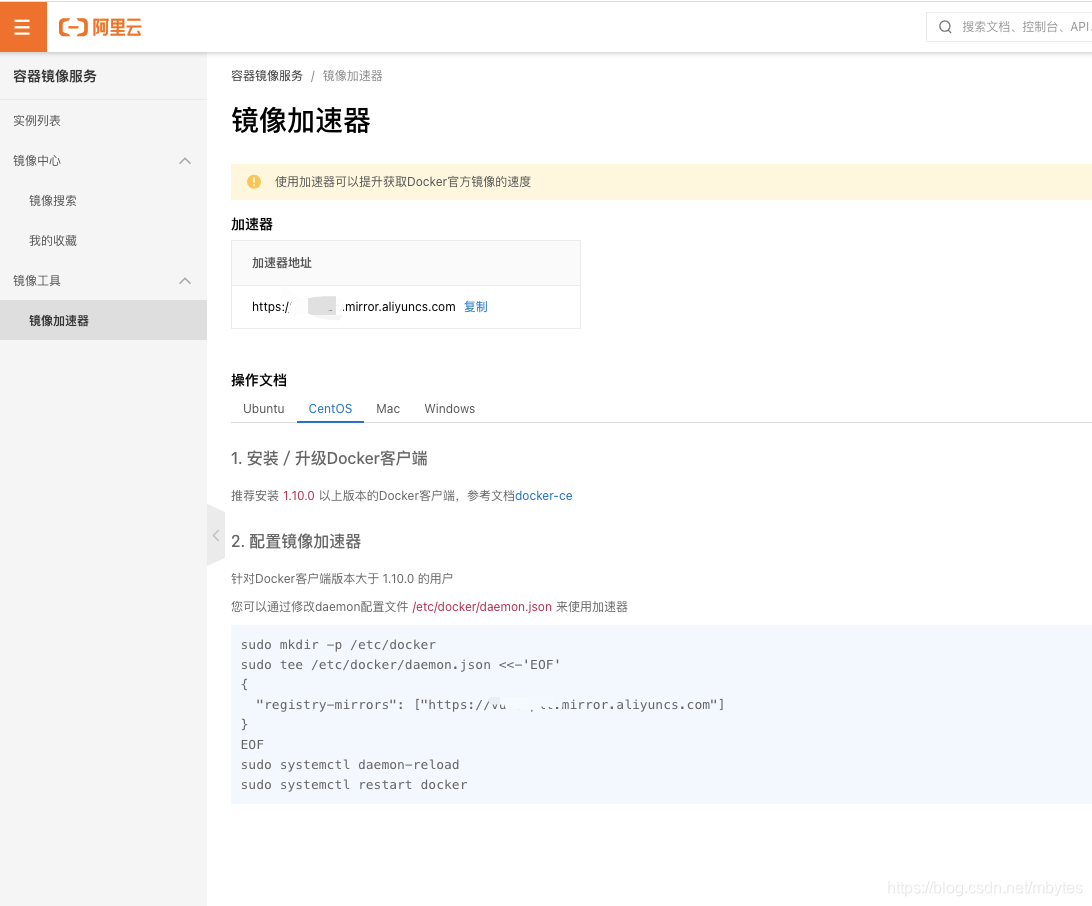Screen dimensions: 1092x906
Task: Click heading '2. 配置镜像加速器'
Action: pyautogui.click(x=296, y=542)
